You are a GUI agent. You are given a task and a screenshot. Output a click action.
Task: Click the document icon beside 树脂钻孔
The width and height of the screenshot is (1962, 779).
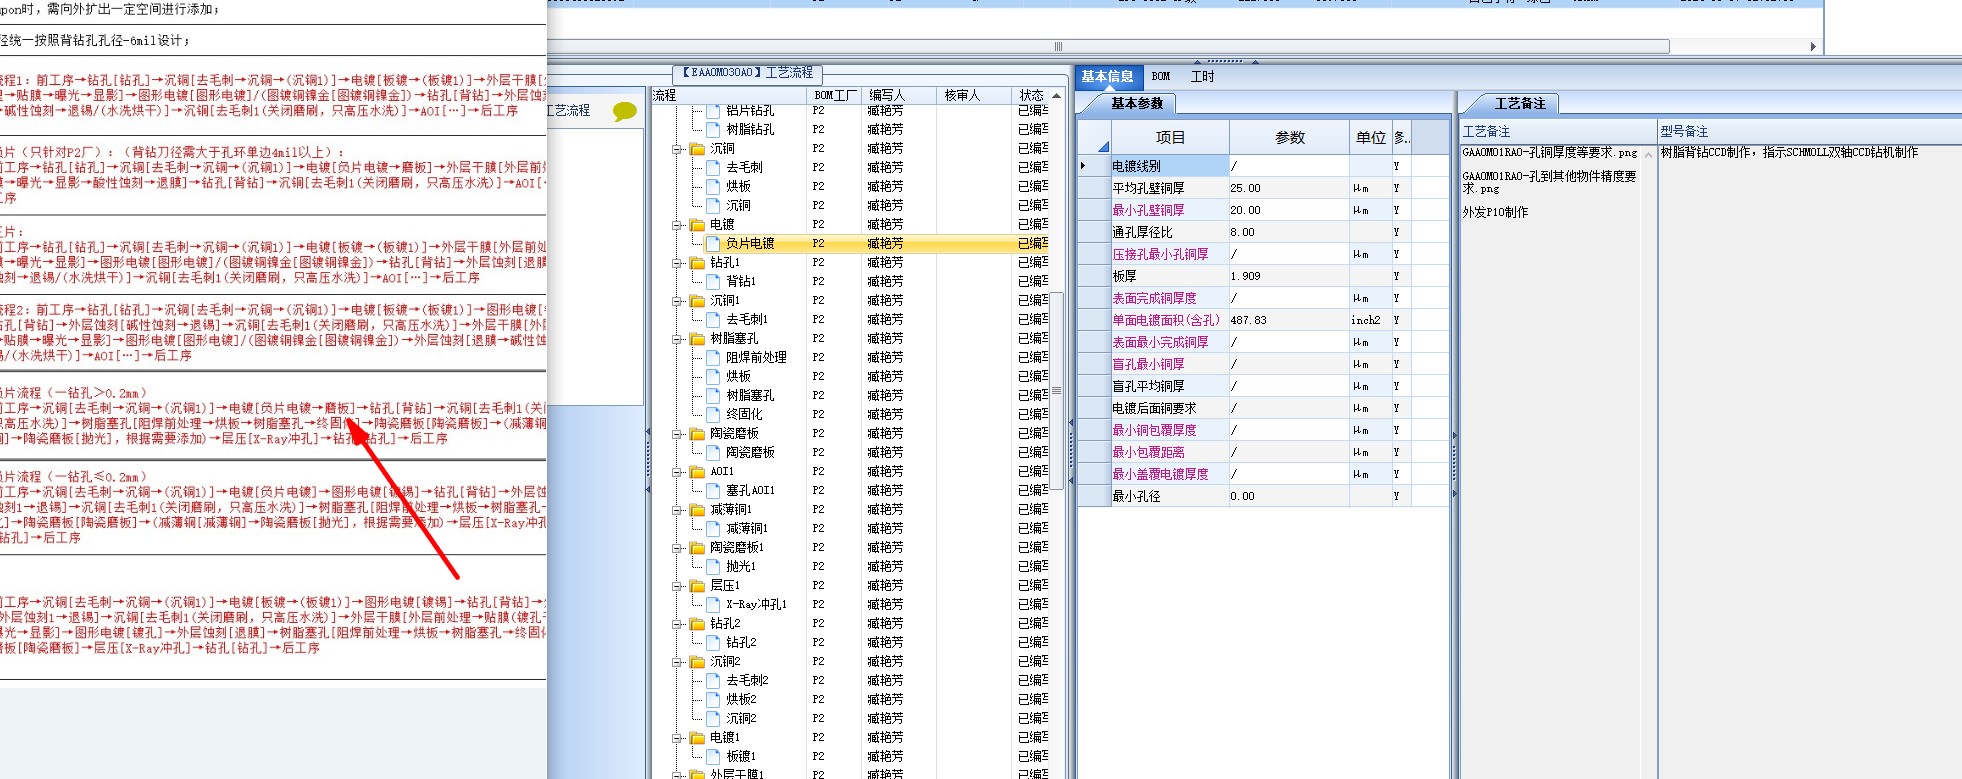pos(713,129)
